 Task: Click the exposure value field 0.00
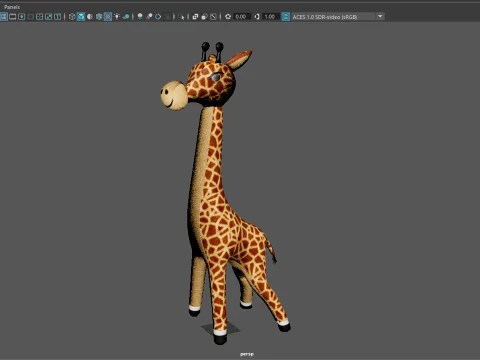tap(242, 16)
